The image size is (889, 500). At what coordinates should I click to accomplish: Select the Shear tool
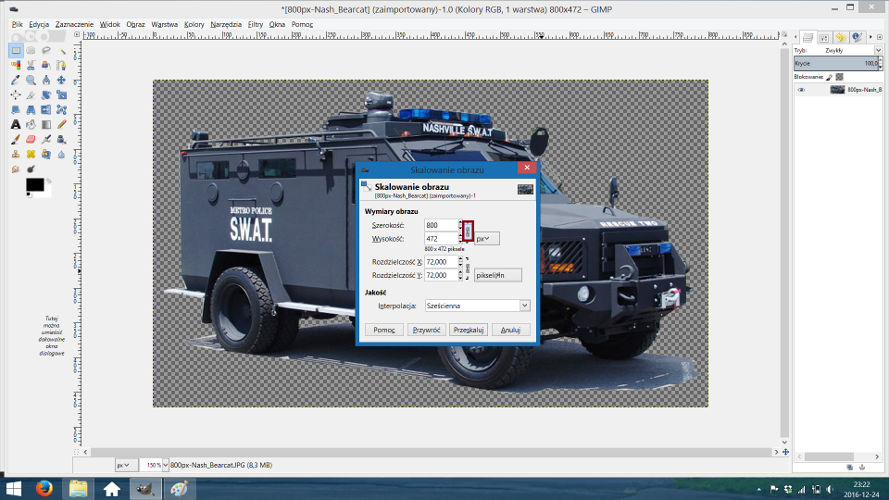(15, 109)
